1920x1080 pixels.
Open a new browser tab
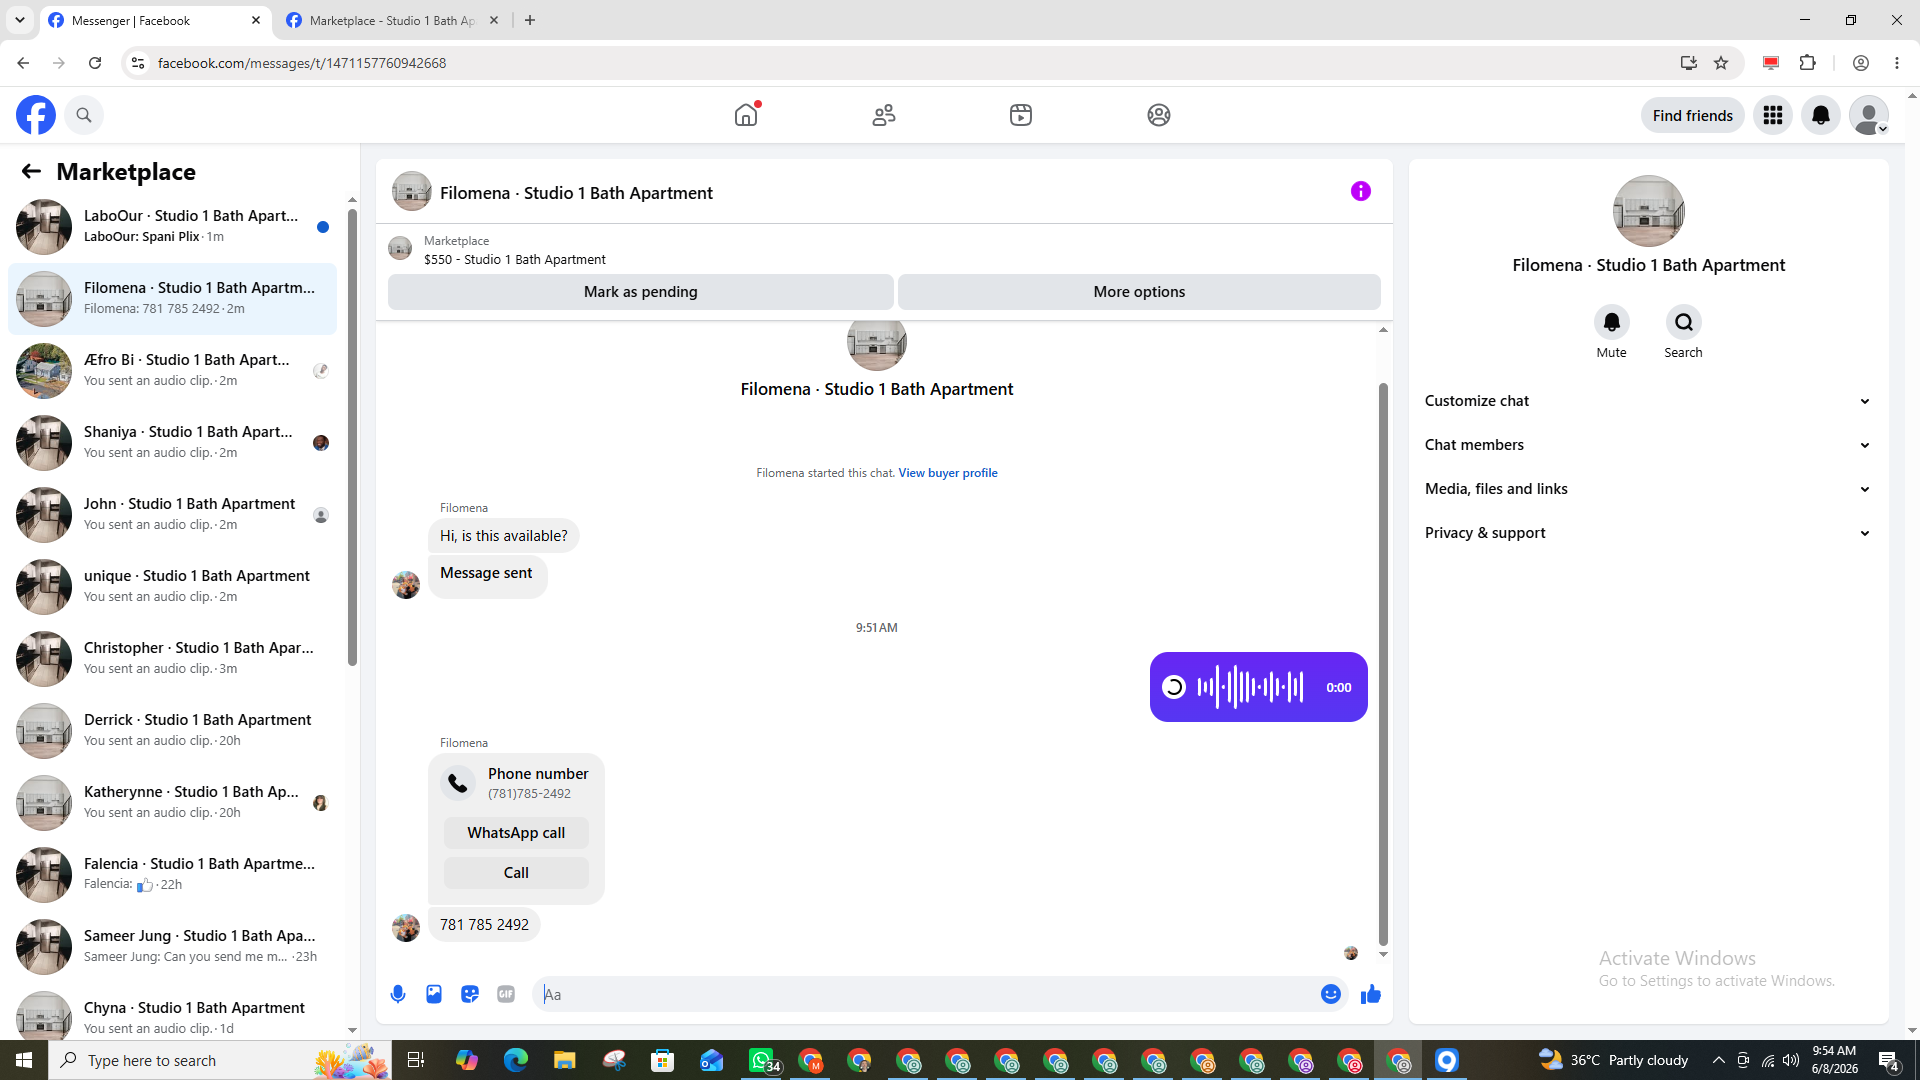[530, 20]
